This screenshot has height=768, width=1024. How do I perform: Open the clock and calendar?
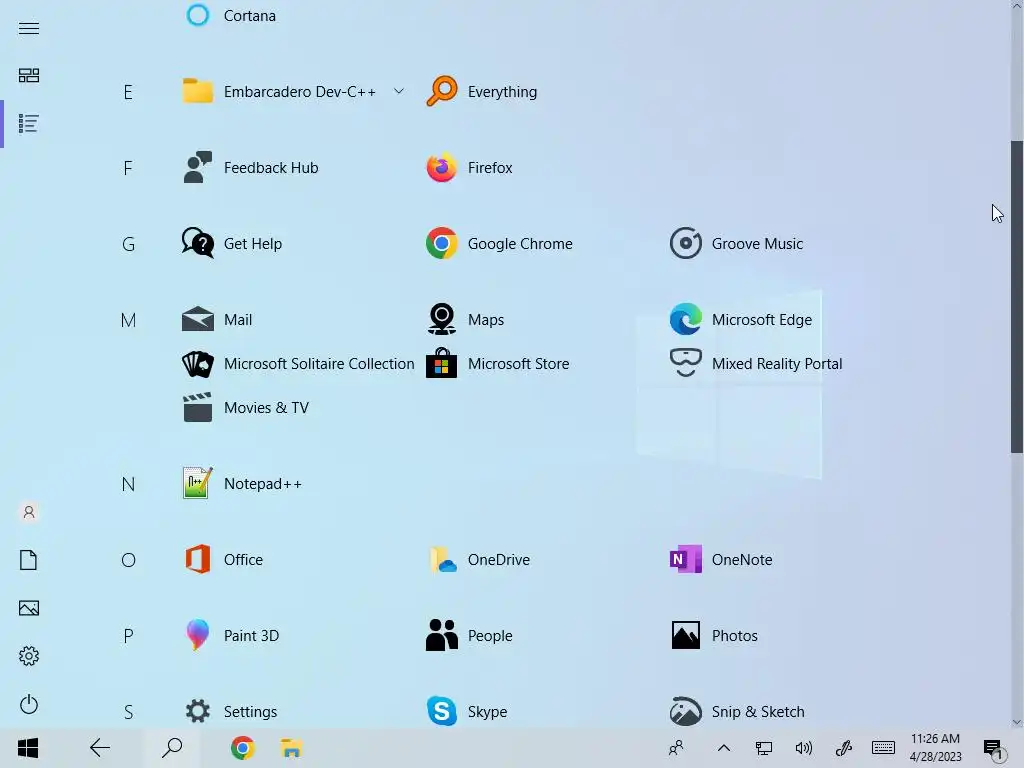[935, 748]
